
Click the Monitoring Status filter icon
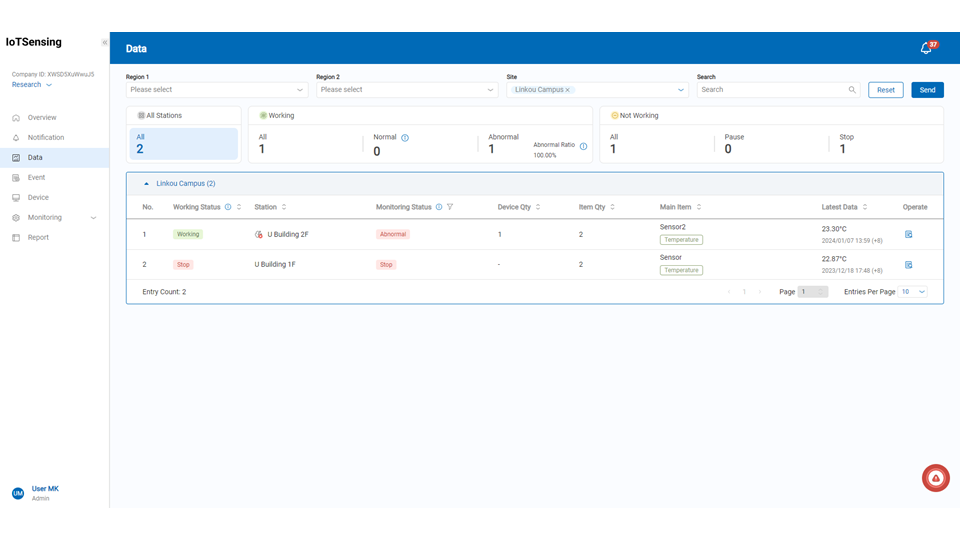(450, 207)
